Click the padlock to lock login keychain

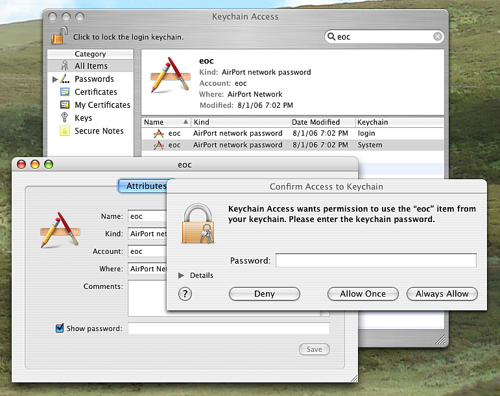click(59, 36)
